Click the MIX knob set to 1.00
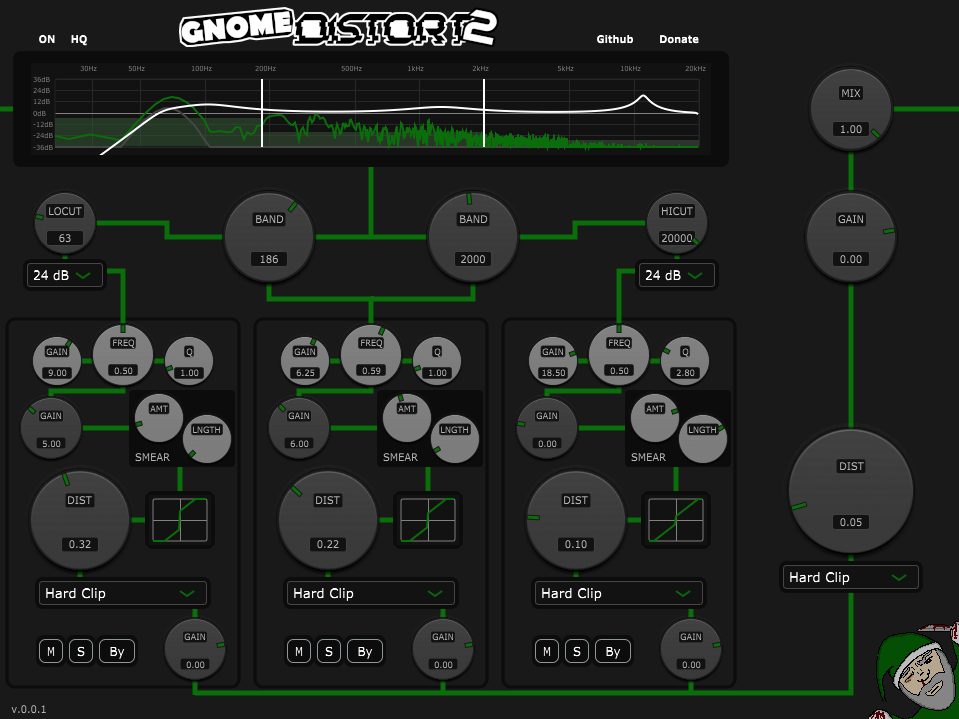This screenshot has width=959, height=719. pos(851,109)
